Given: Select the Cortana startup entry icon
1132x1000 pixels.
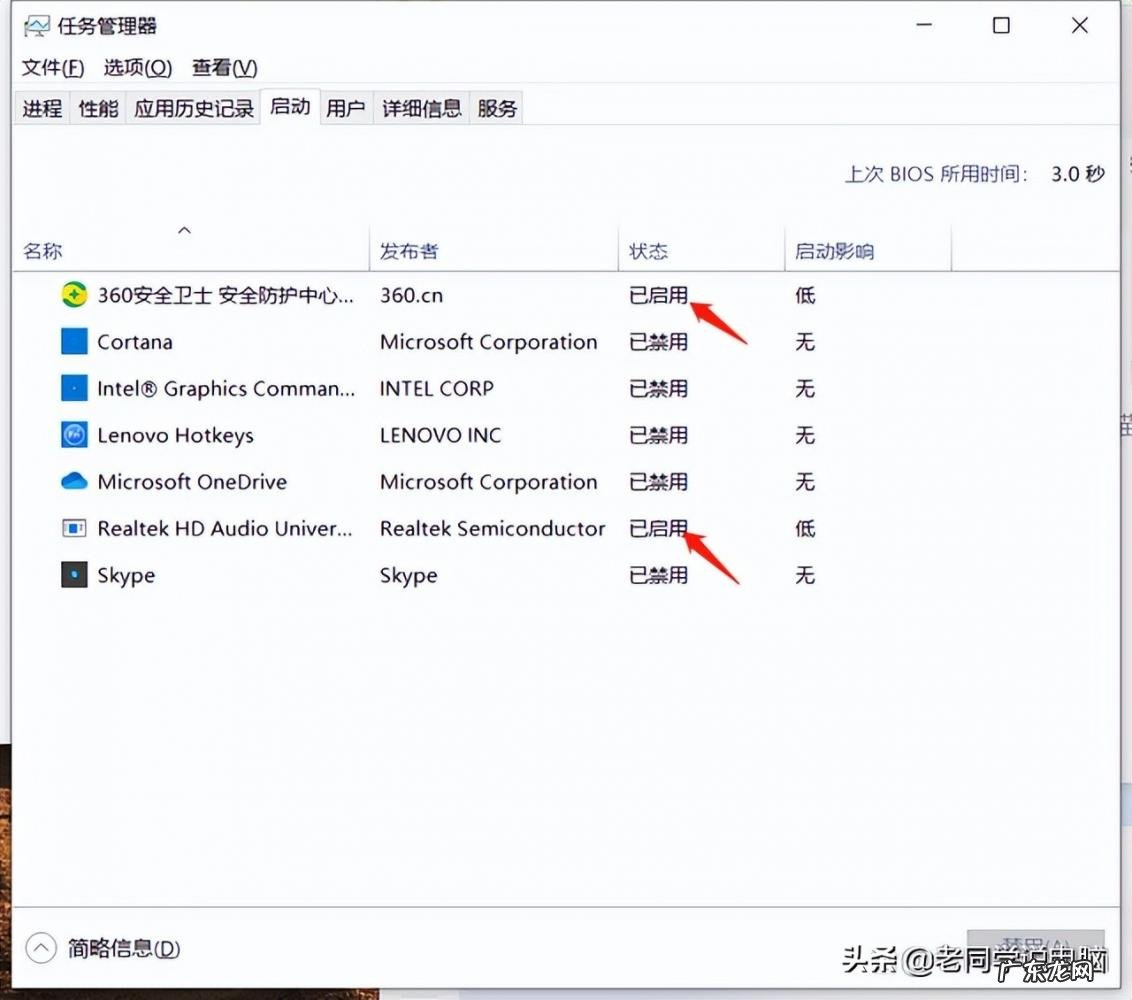Looking at the screenshot, I should click(x=74, y=341).
